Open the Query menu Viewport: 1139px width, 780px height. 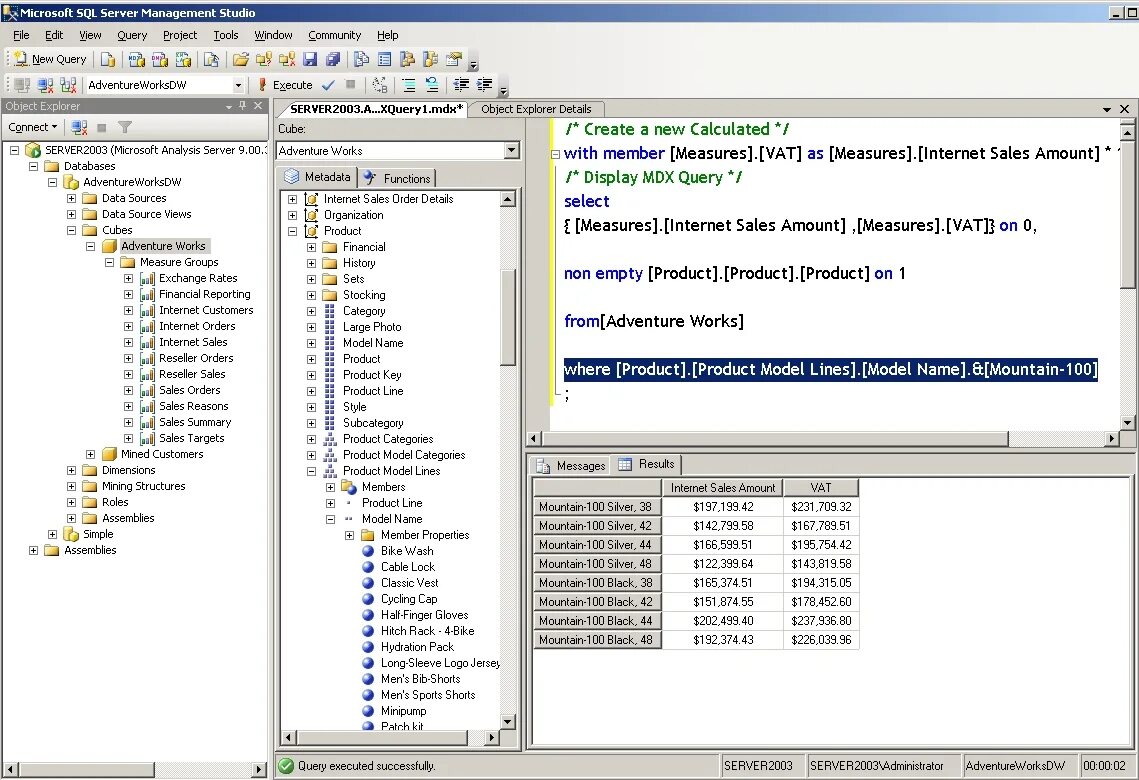[x=131, y=35]
